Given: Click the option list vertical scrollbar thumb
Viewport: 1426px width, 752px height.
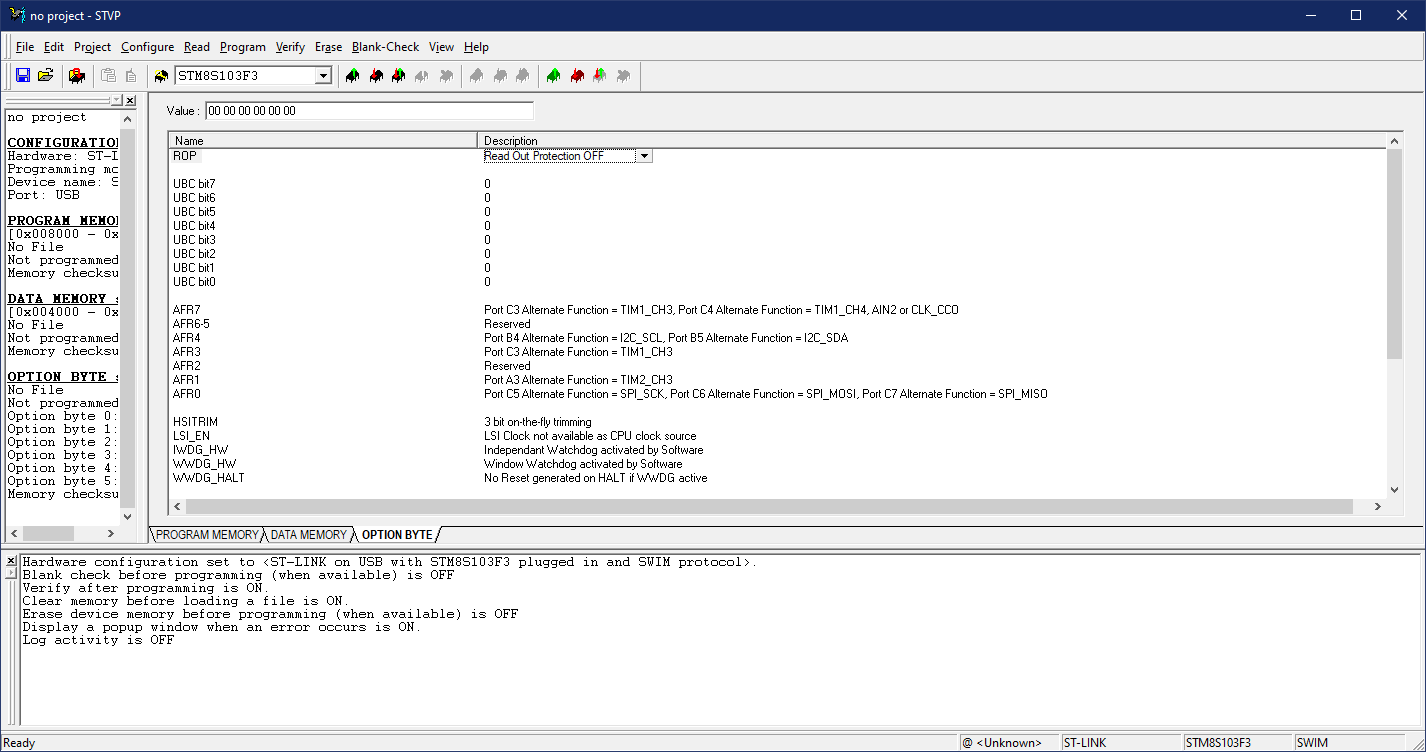Looking at the screenshot, I should click(1395, 253).
